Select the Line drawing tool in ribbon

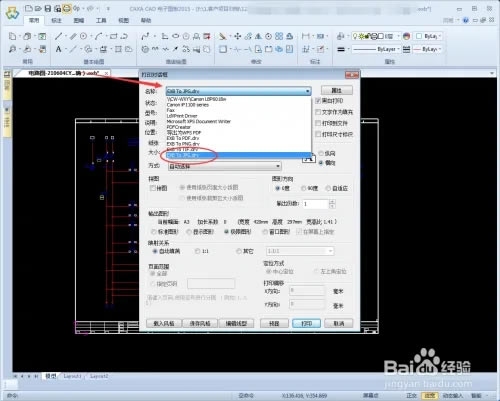pos(59,36)
